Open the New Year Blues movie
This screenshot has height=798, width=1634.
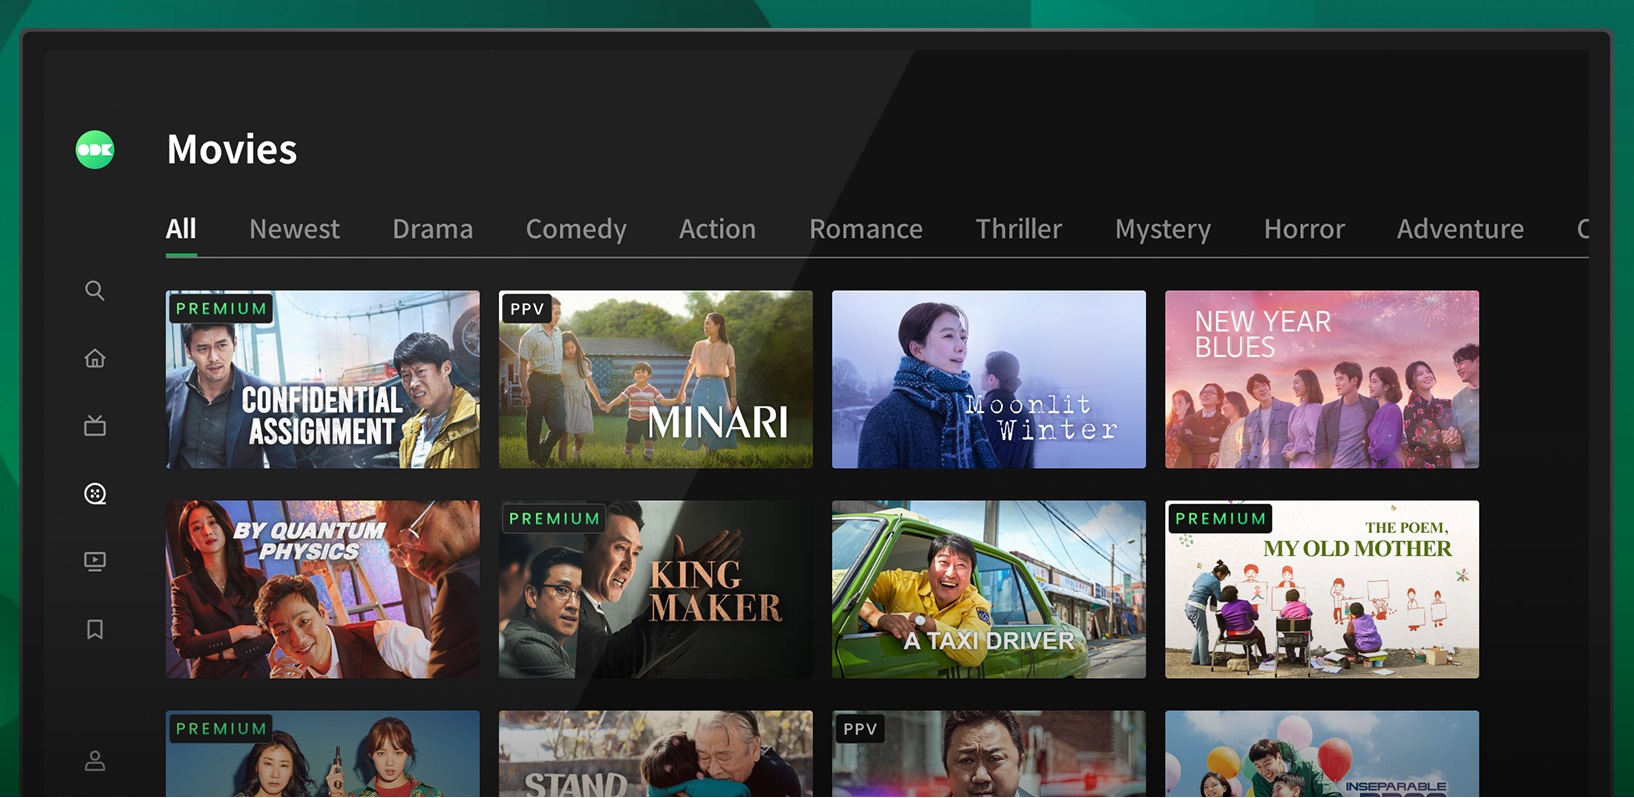[1322, 380]
